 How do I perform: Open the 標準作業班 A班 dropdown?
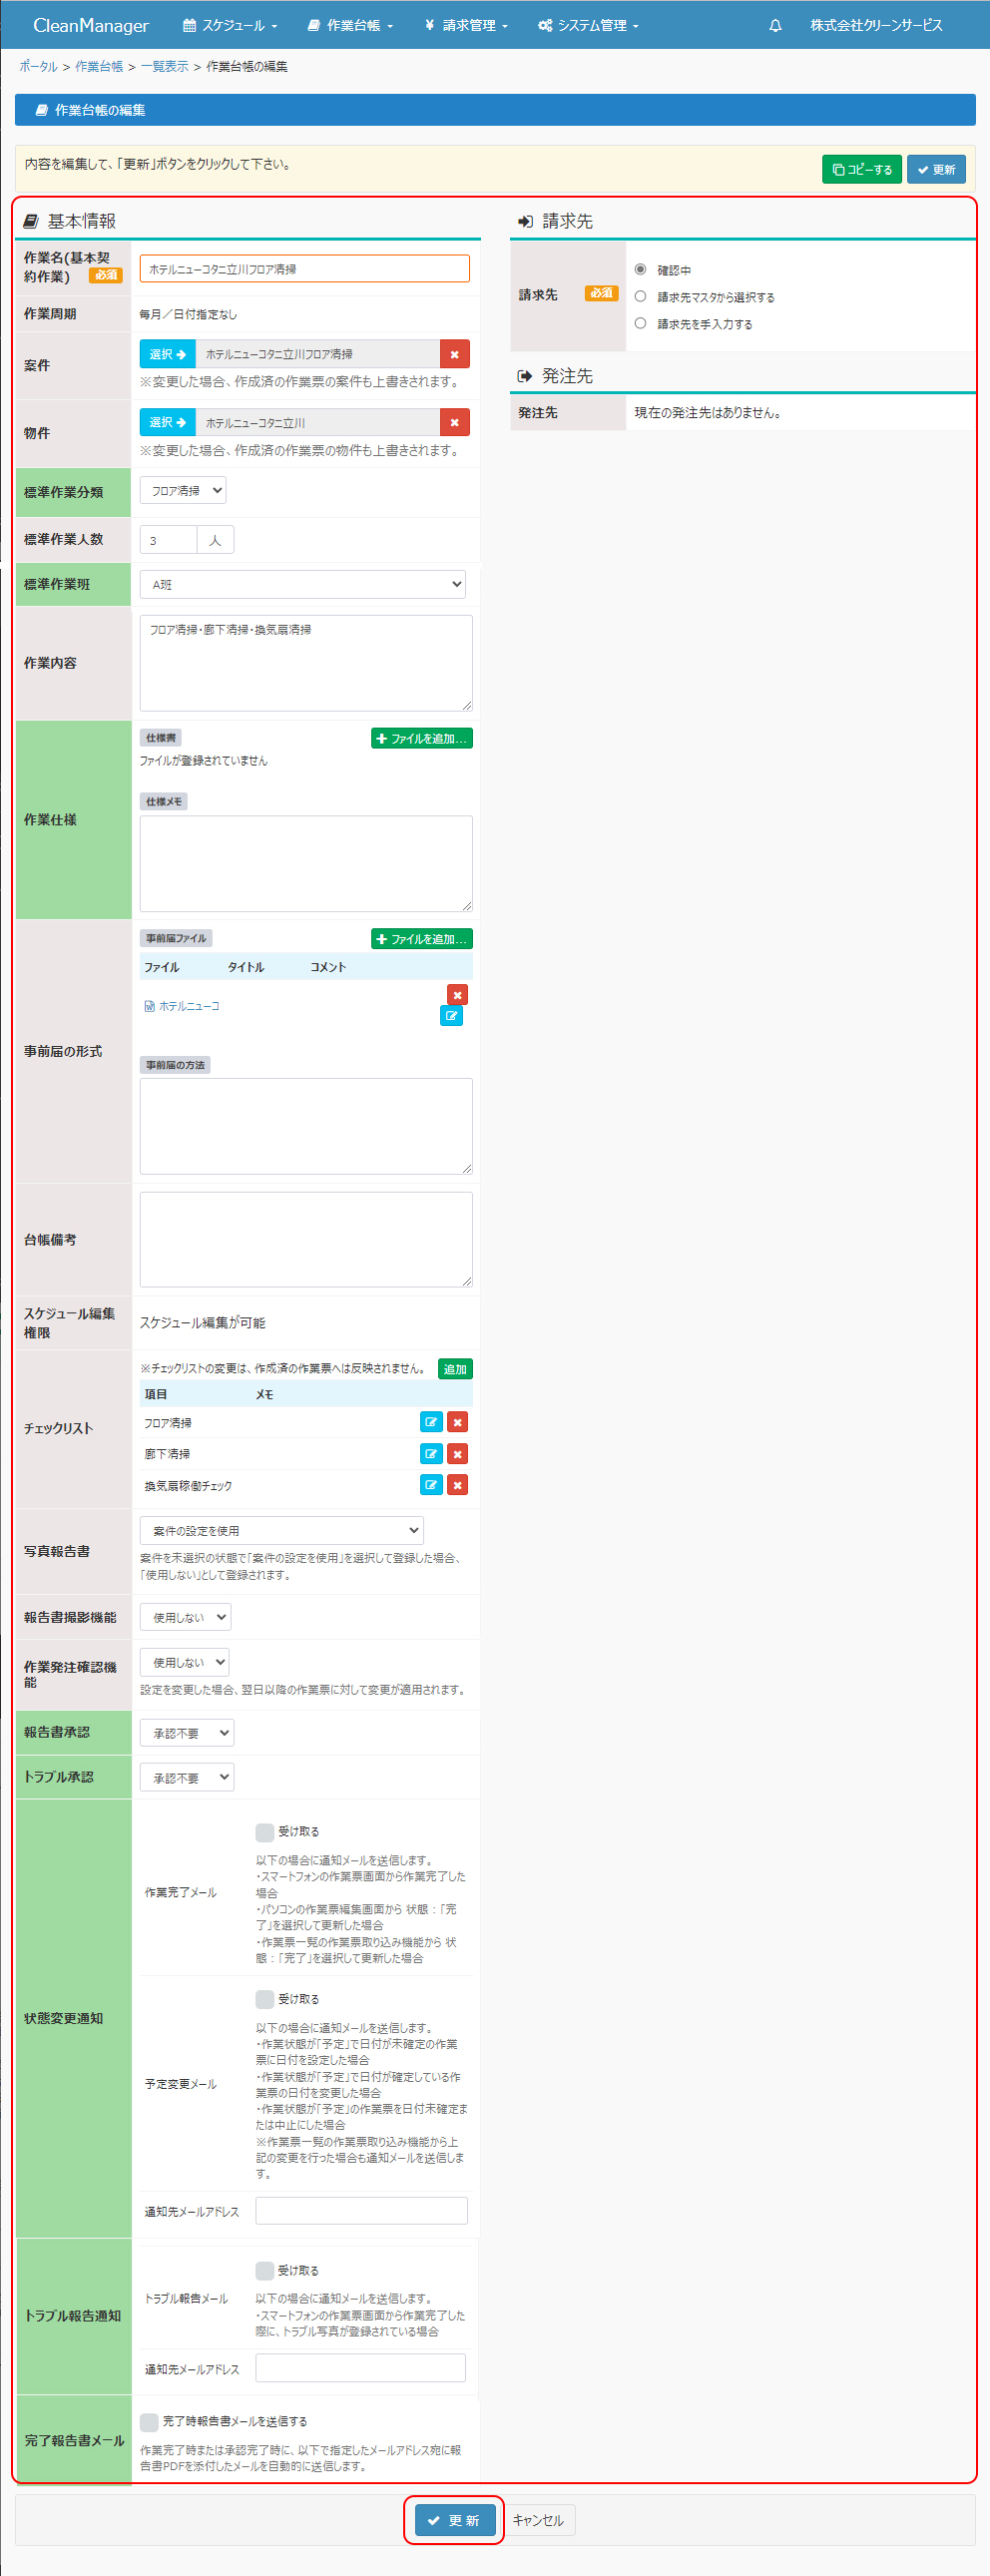pyautogui.click(x=303, y=584)
